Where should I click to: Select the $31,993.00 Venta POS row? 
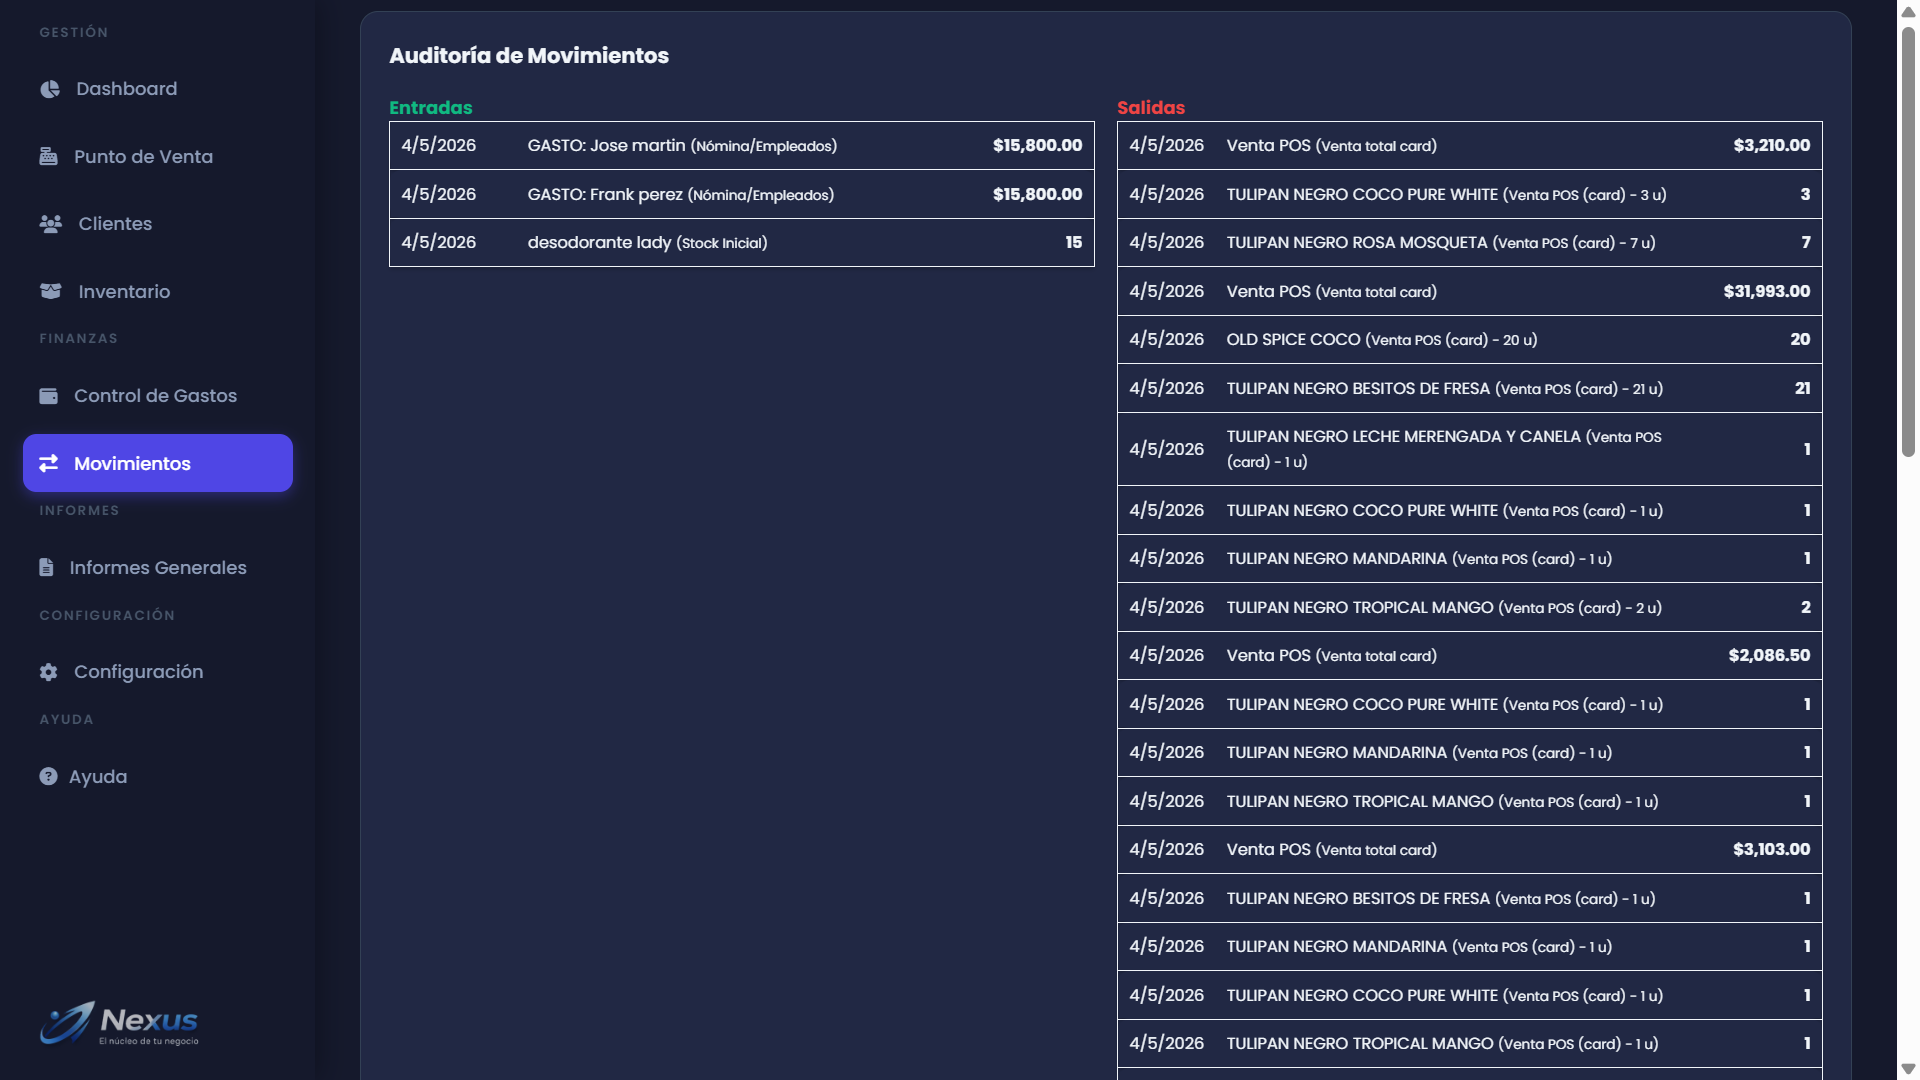[x=1469, y=292]
